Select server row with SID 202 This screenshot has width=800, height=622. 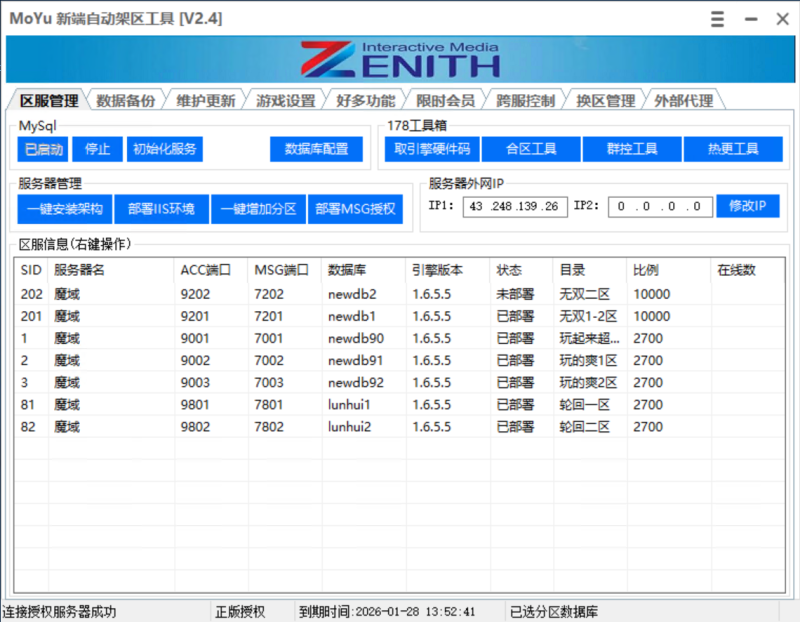pyautogui.click(x=300, y=294)
